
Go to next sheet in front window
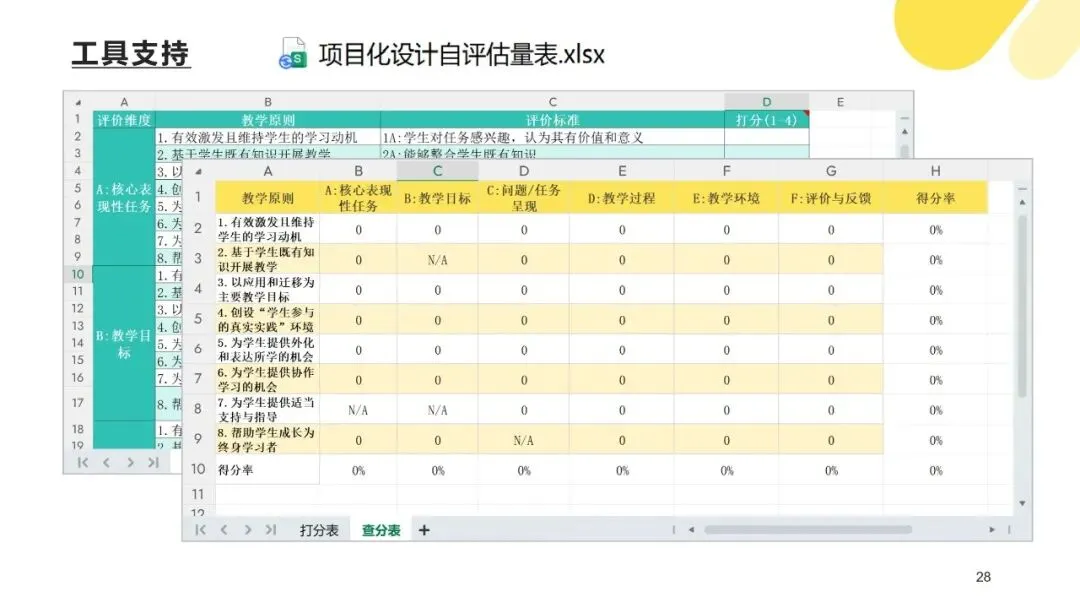coord(247,530)
